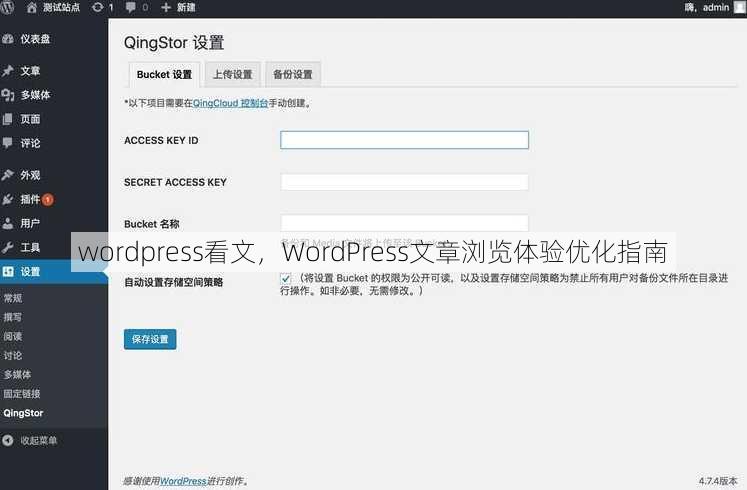Focus the Bucket 名称 field
This screenshot has height=490, width=747.
404,223
